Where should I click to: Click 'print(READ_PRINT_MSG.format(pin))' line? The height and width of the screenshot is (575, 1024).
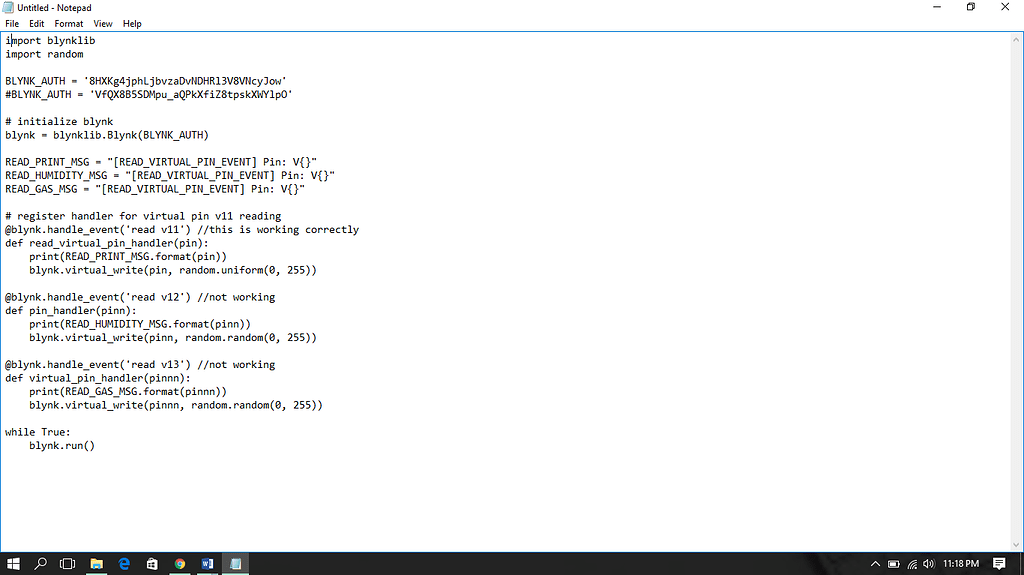pyautogui.click(x=128, y=257)
